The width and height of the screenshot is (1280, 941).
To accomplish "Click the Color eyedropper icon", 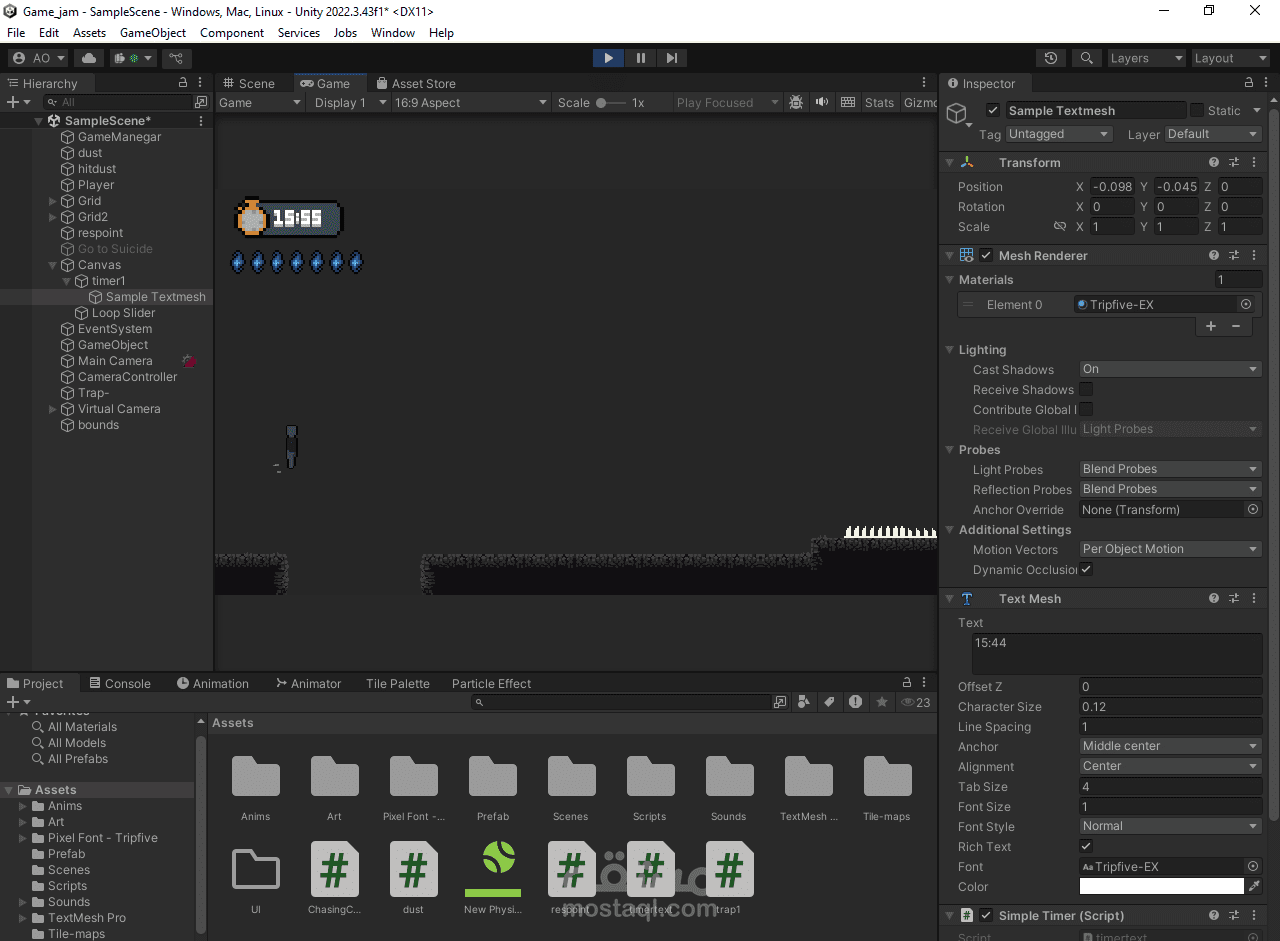I will point(1255,886).
